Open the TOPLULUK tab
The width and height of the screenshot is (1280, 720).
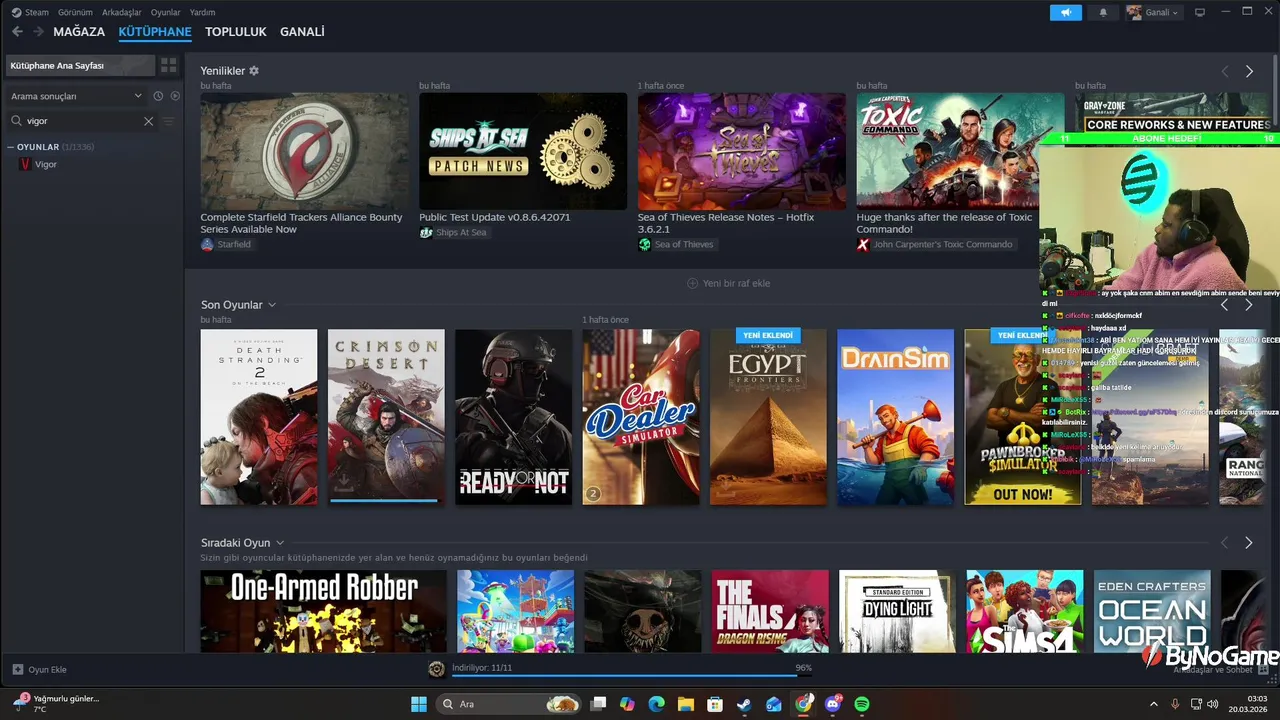[x=236, y=32]
